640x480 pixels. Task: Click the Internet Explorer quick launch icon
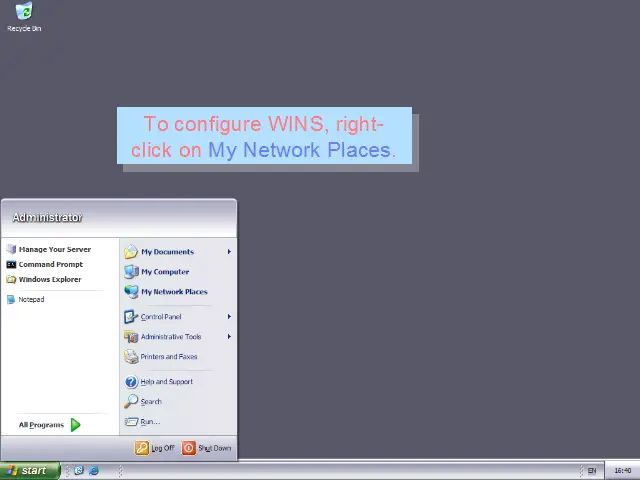94,471
